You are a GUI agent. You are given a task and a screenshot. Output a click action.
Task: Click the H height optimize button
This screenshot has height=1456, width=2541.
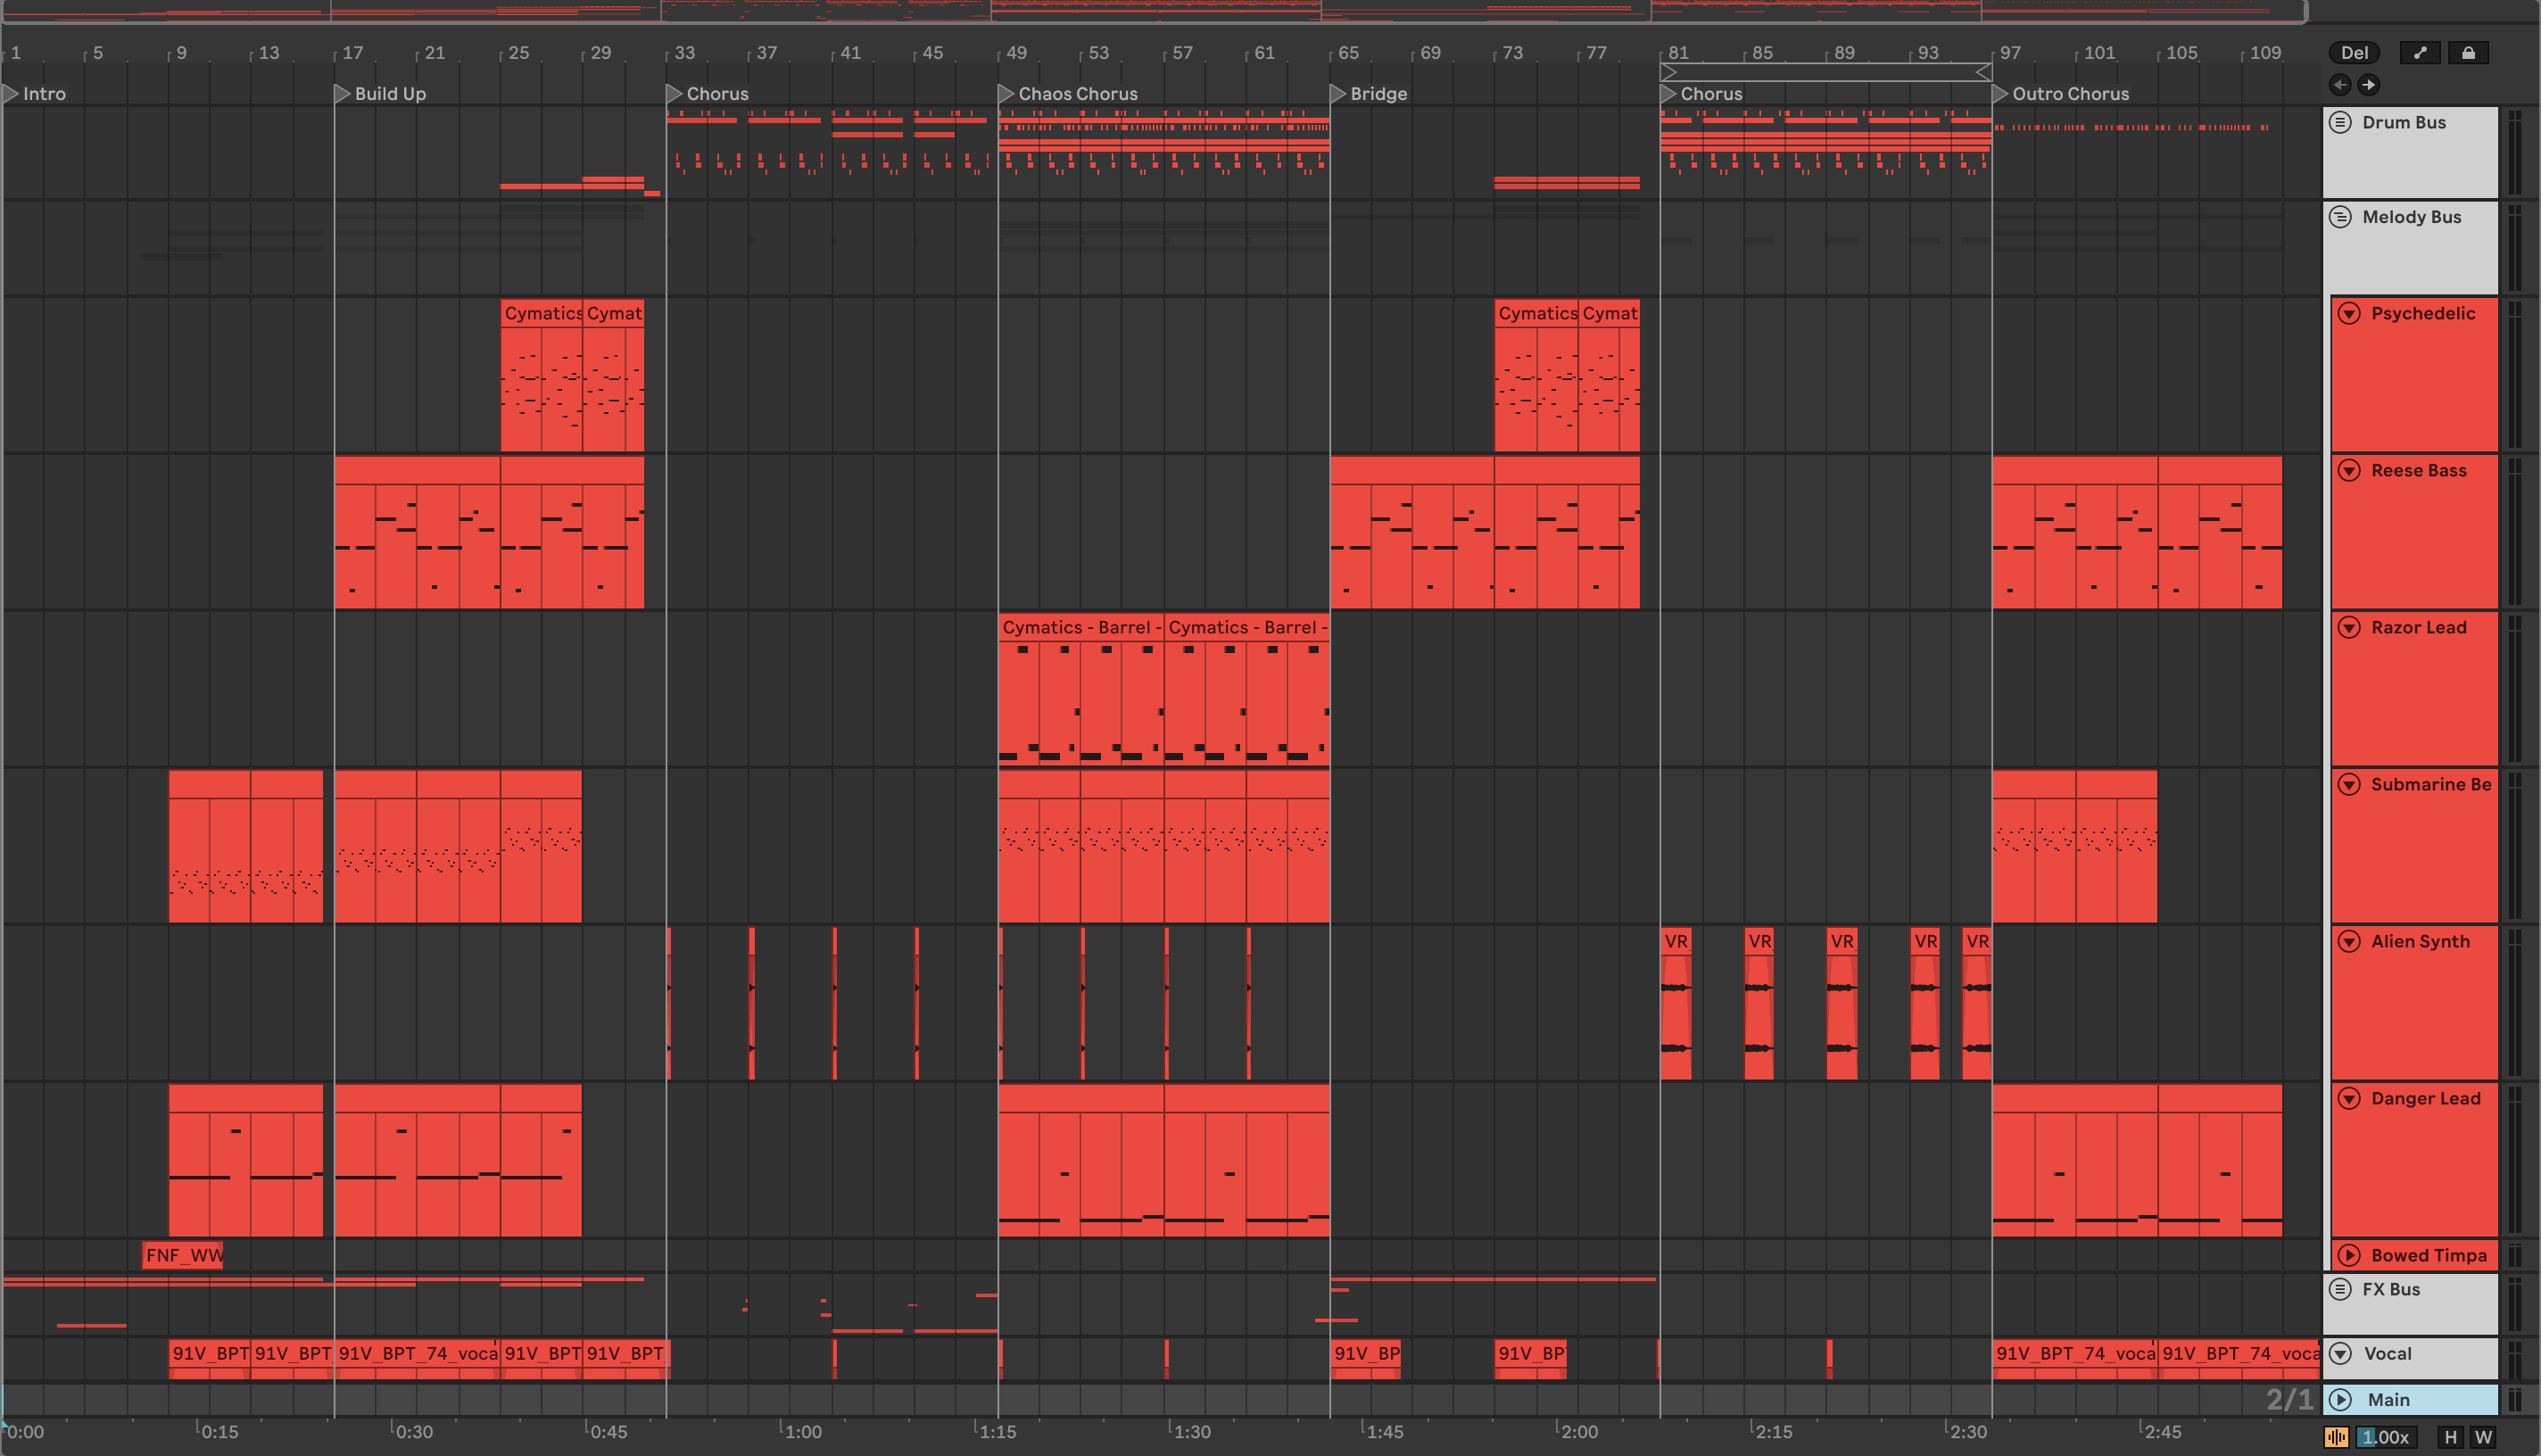point(2450,1437)
